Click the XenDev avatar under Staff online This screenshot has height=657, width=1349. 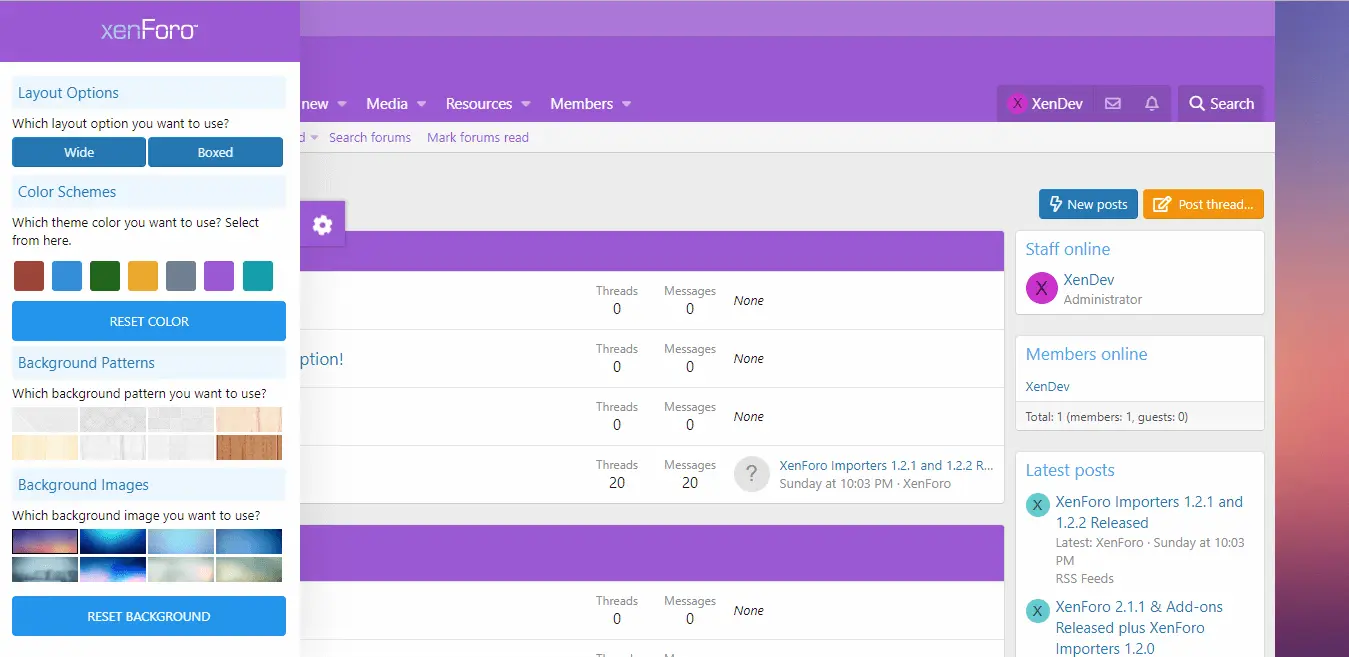pyautogui.click(x=1042, y=289)
